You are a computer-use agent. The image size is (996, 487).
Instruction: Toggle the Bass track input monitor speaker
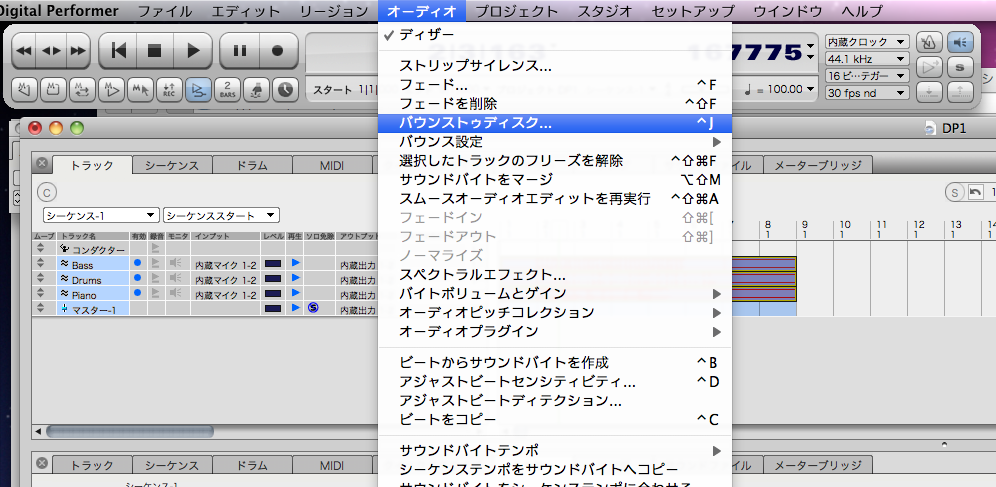coord(176,262)
